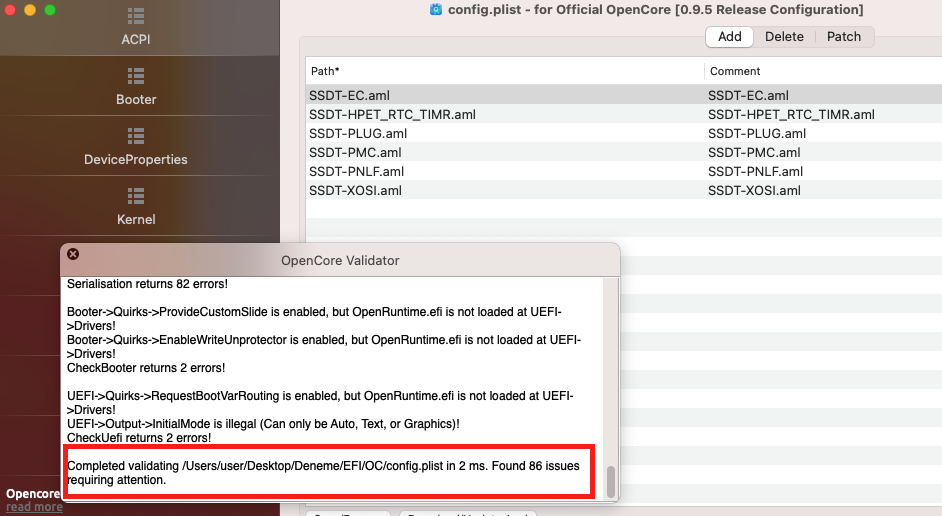The image size is (942, 516).
Task: Select the SSDT-HPET_RTC_TIMR.aml path row
Action: click(x=392, y=114)
